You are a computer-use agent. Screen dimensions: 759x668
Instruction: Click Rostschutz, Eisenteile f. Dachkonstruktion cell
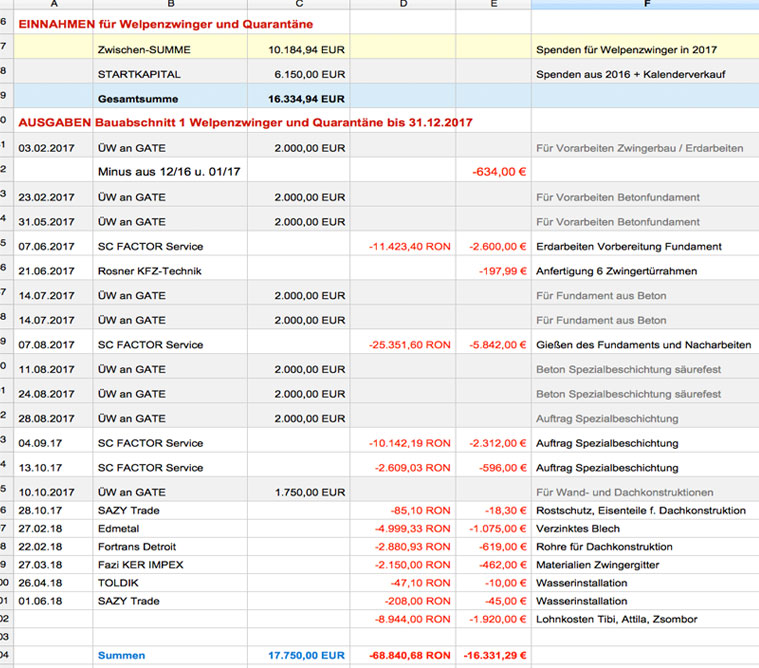[x=645, y=510]
